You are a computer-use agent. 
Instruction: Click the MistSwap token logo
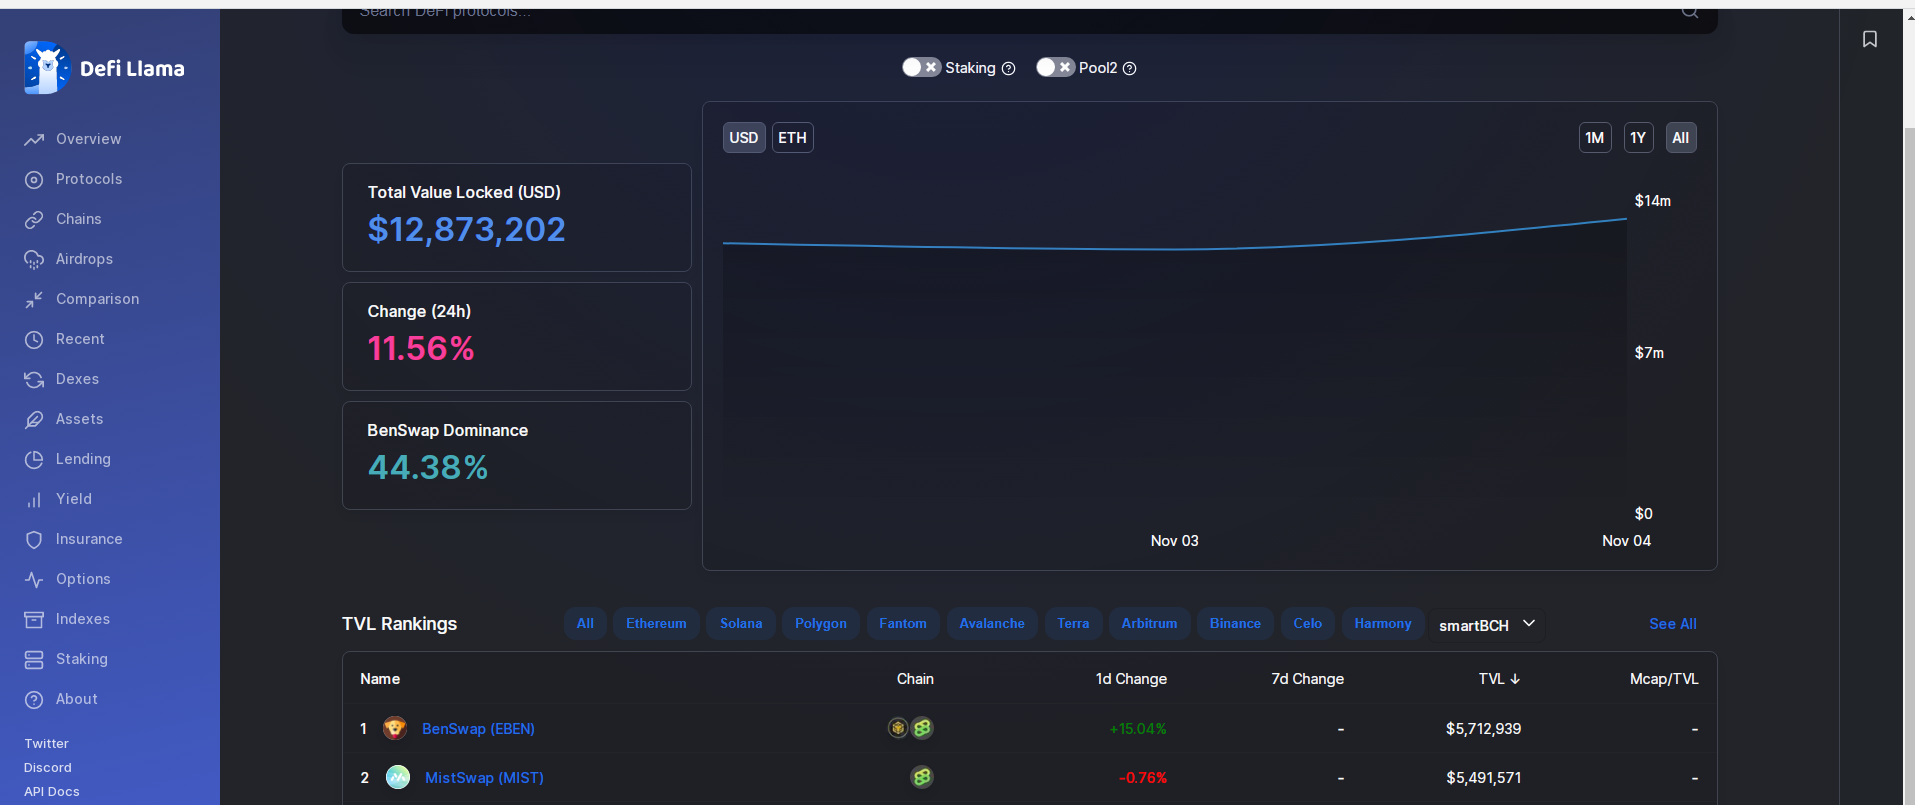pyautogui.click(x=398, y=777)
